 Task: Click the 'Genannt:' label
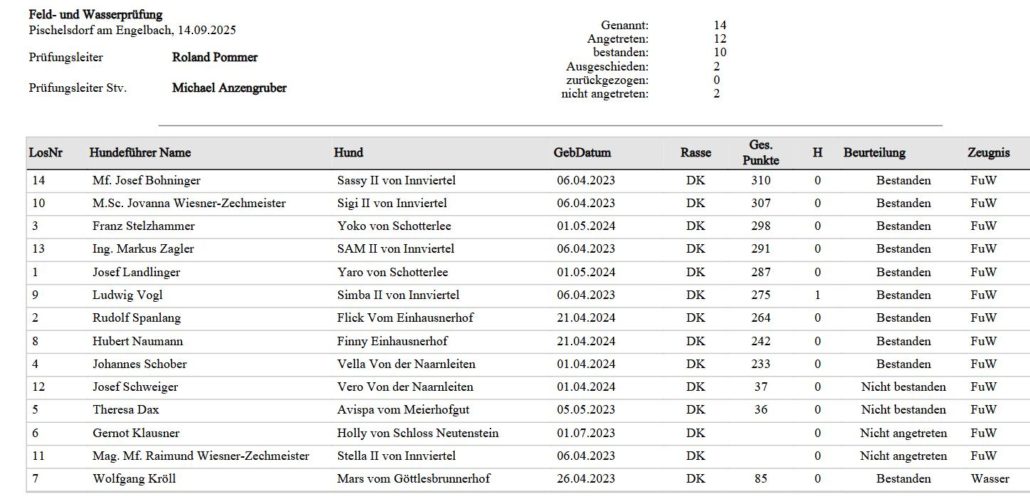(625, 26)
